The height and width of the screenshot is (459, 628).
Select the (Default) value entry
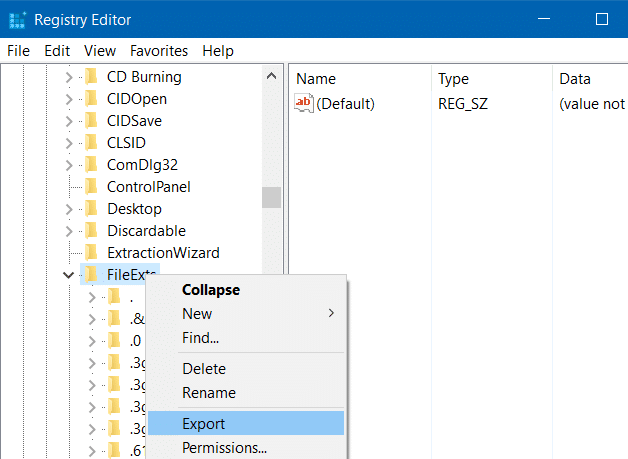345,104
